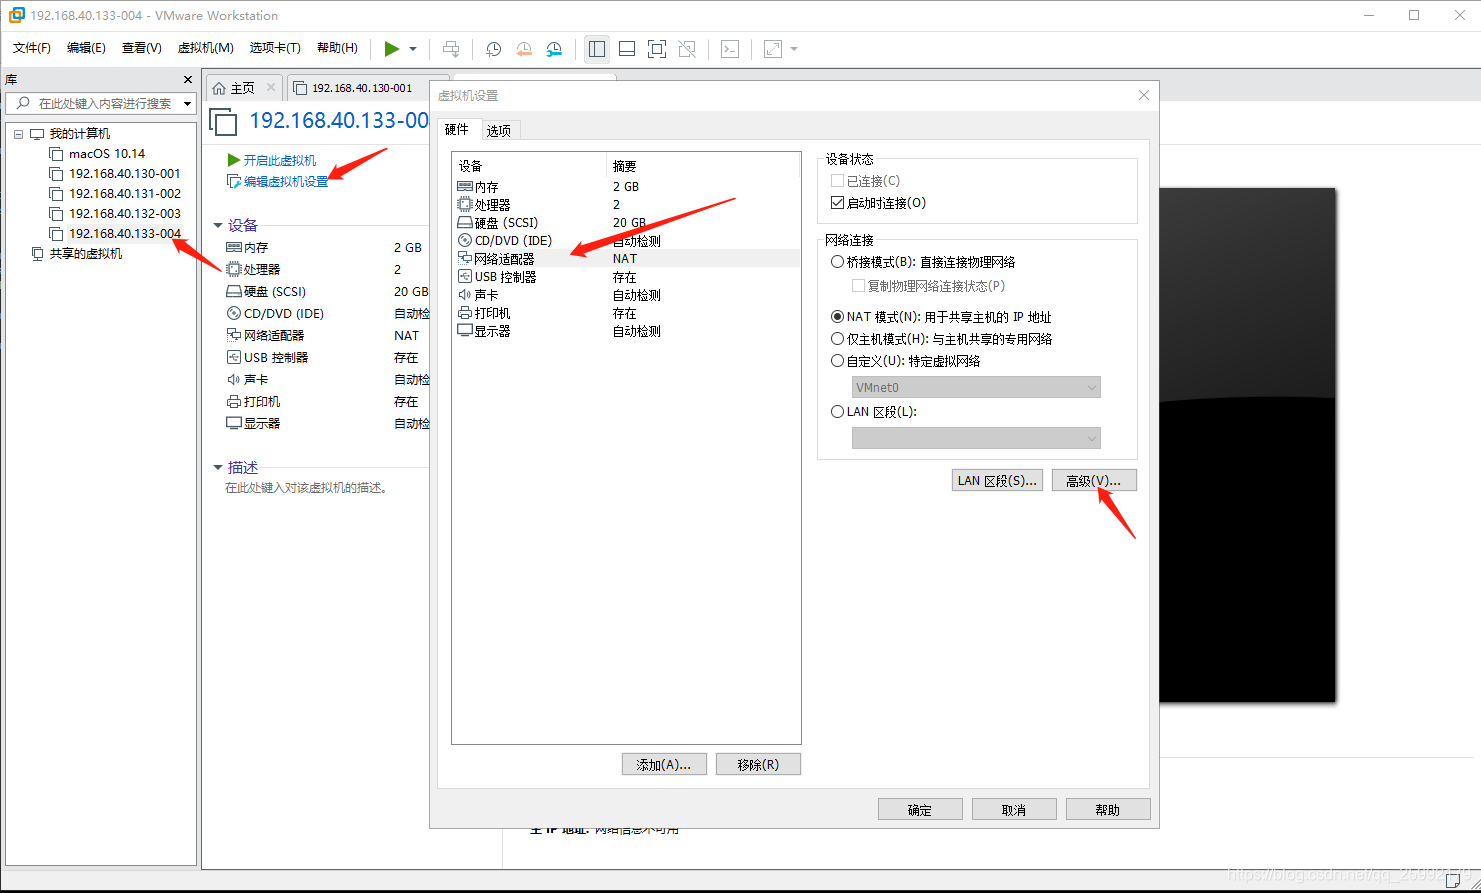1481x893 pixels.
Task: Click the 确定 button
Action: pyautogui.click(x=920, y=809)
